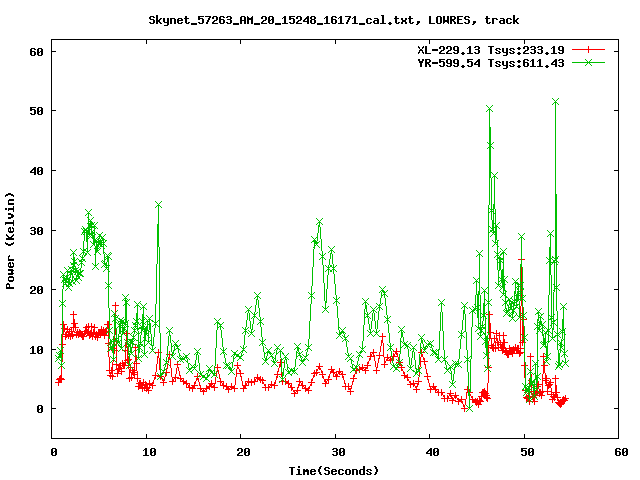Click the red spike near 50 seconds

(521, 260)
